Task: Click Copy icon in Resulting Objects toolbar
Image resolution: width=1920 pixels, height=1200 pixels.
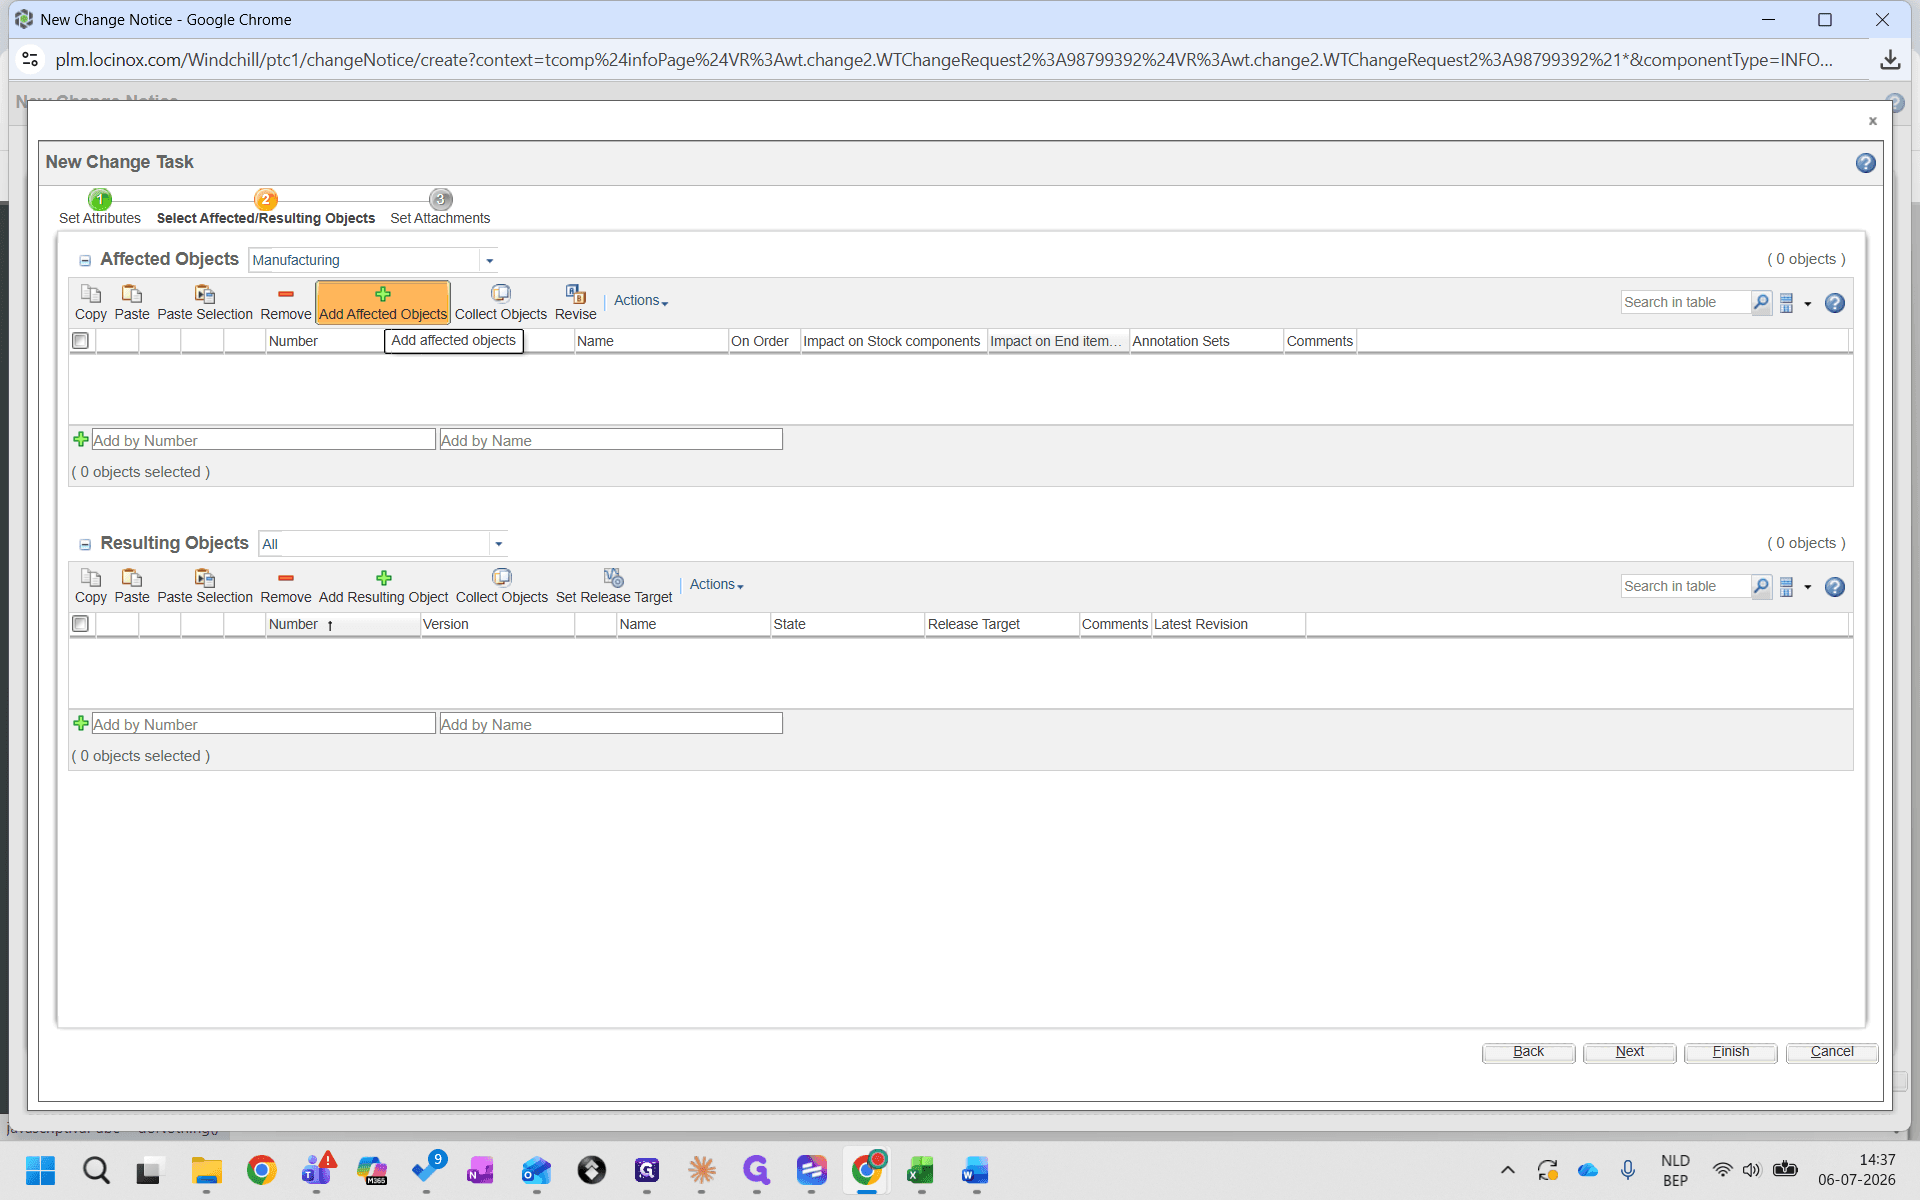Action: point(90,578)
